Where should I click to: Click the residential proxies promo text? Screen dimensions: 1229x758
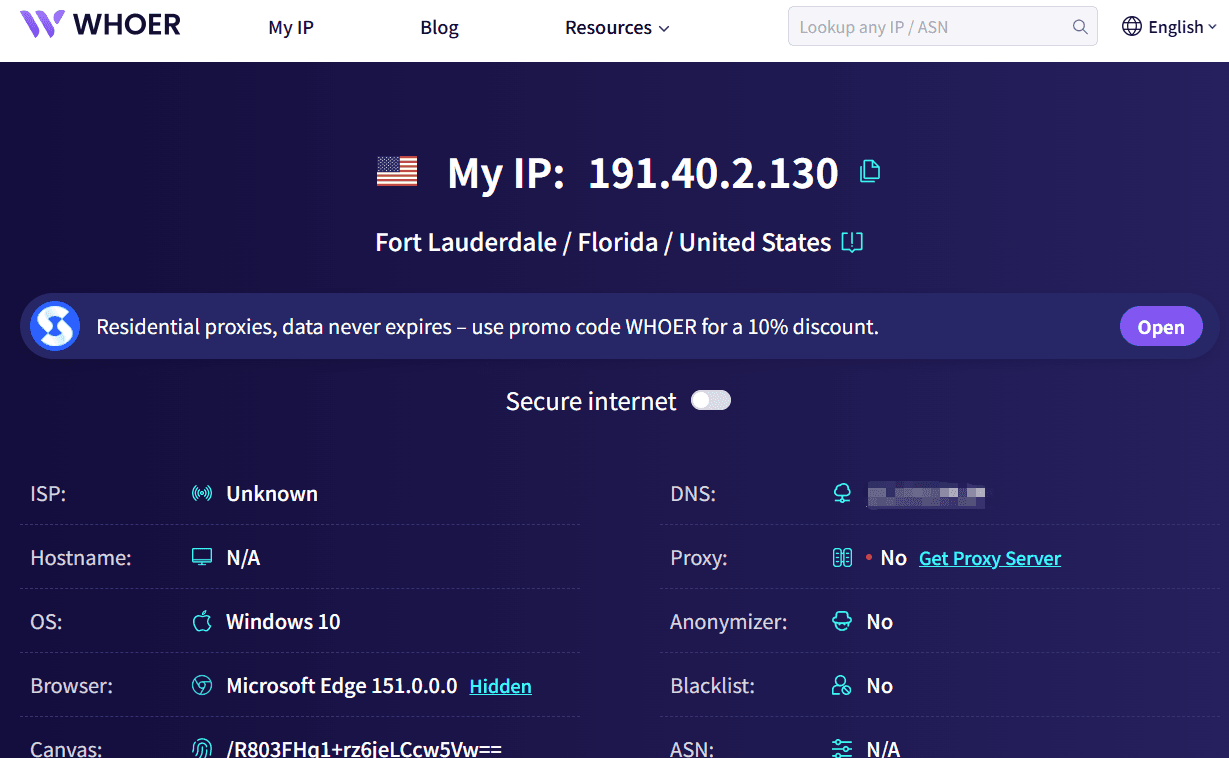(x=487, y=326)
